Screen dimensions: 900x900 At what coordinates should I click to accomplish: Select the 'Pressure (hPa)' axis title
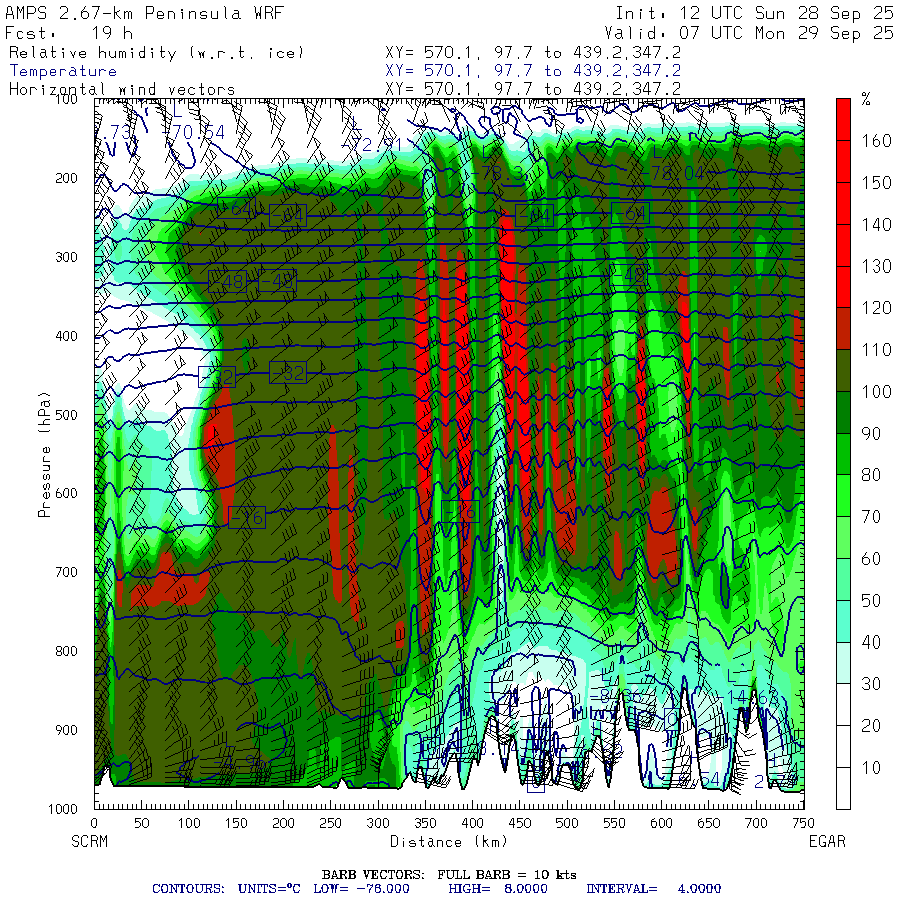44,455
